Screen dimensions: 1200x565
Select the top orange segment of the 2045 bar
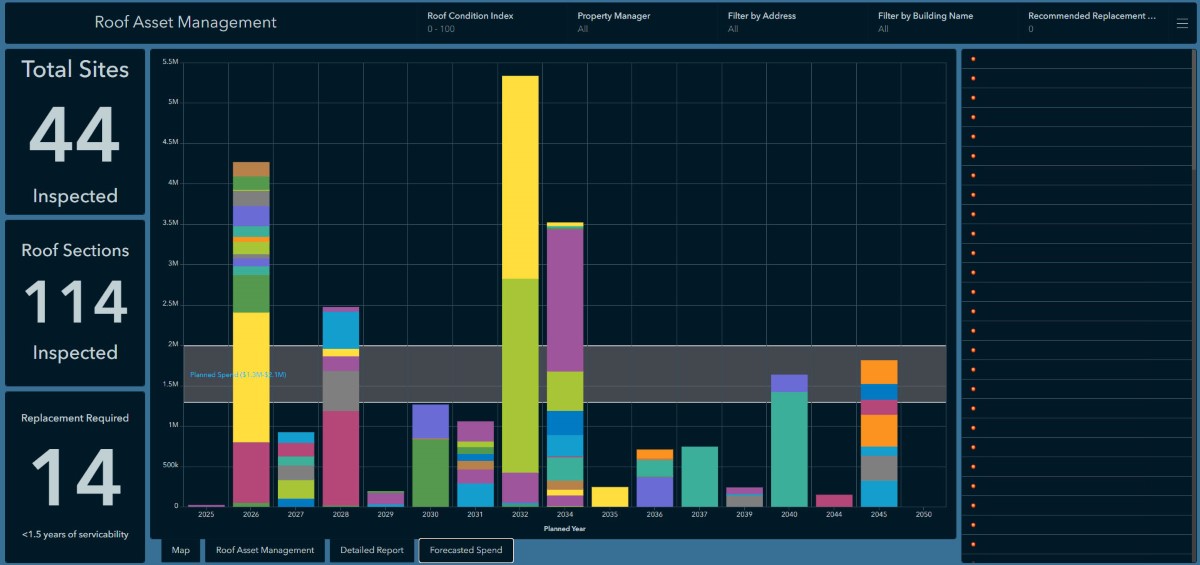[879, 372]
